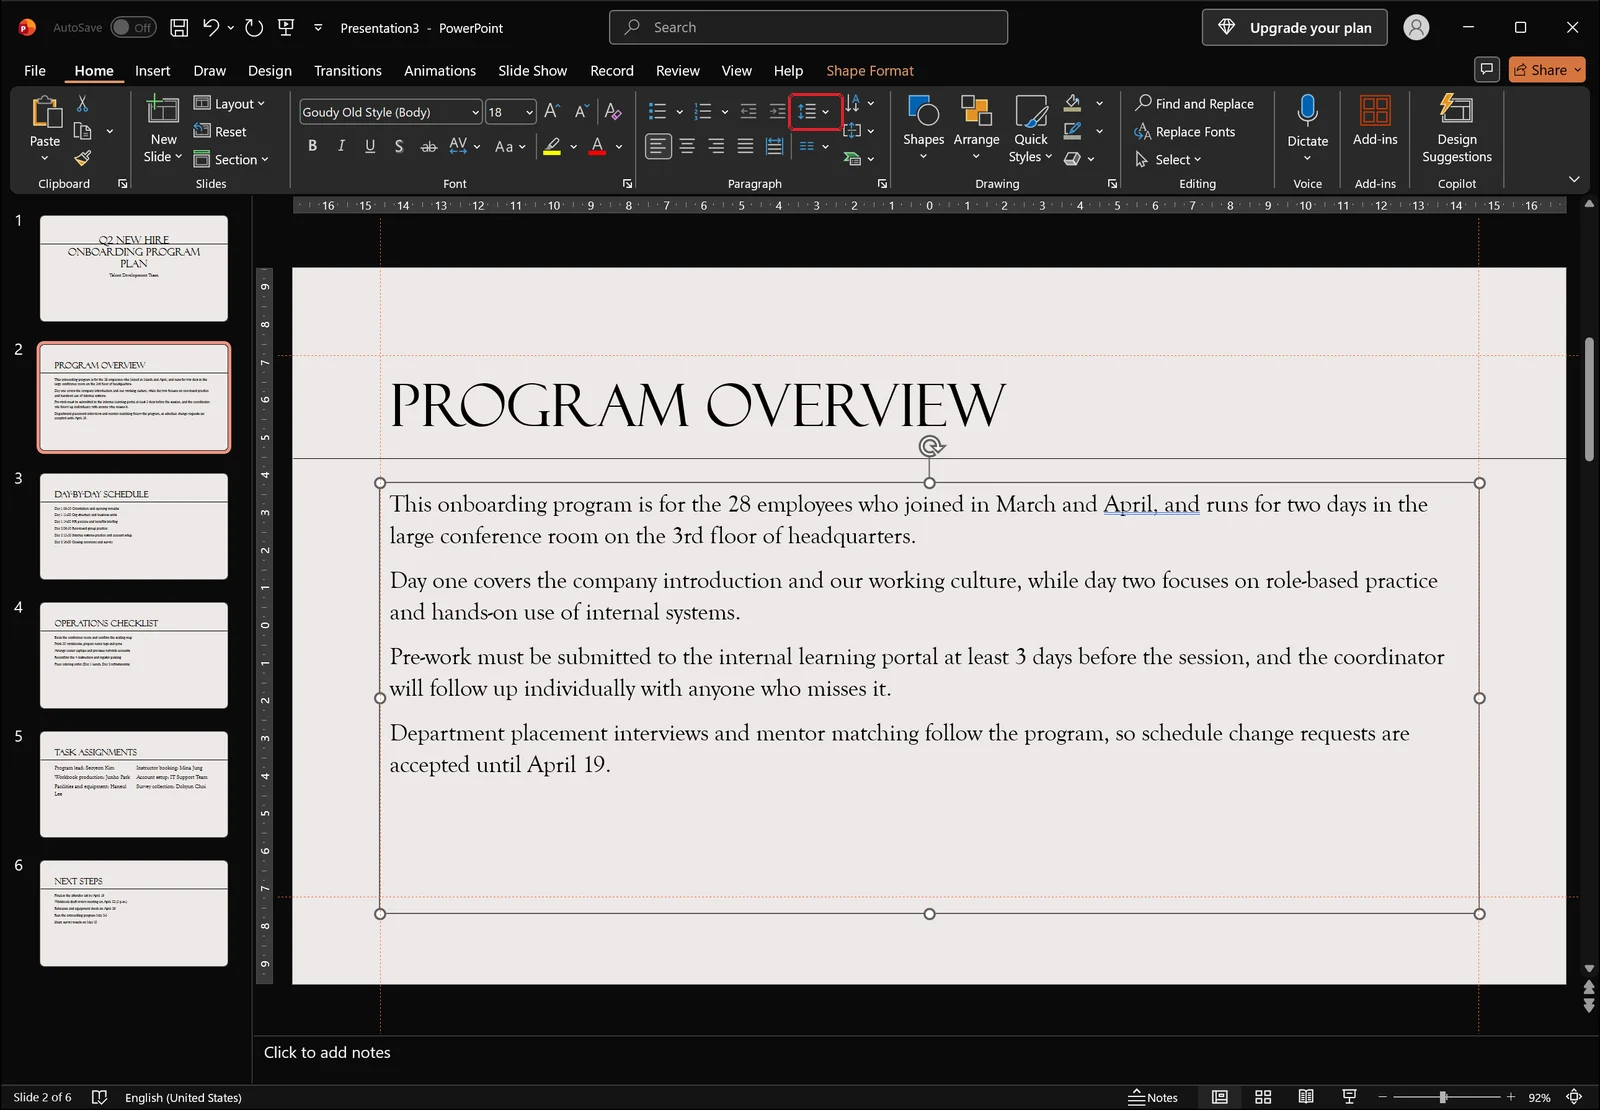Switch to the Transitions tab

point(347,70)
